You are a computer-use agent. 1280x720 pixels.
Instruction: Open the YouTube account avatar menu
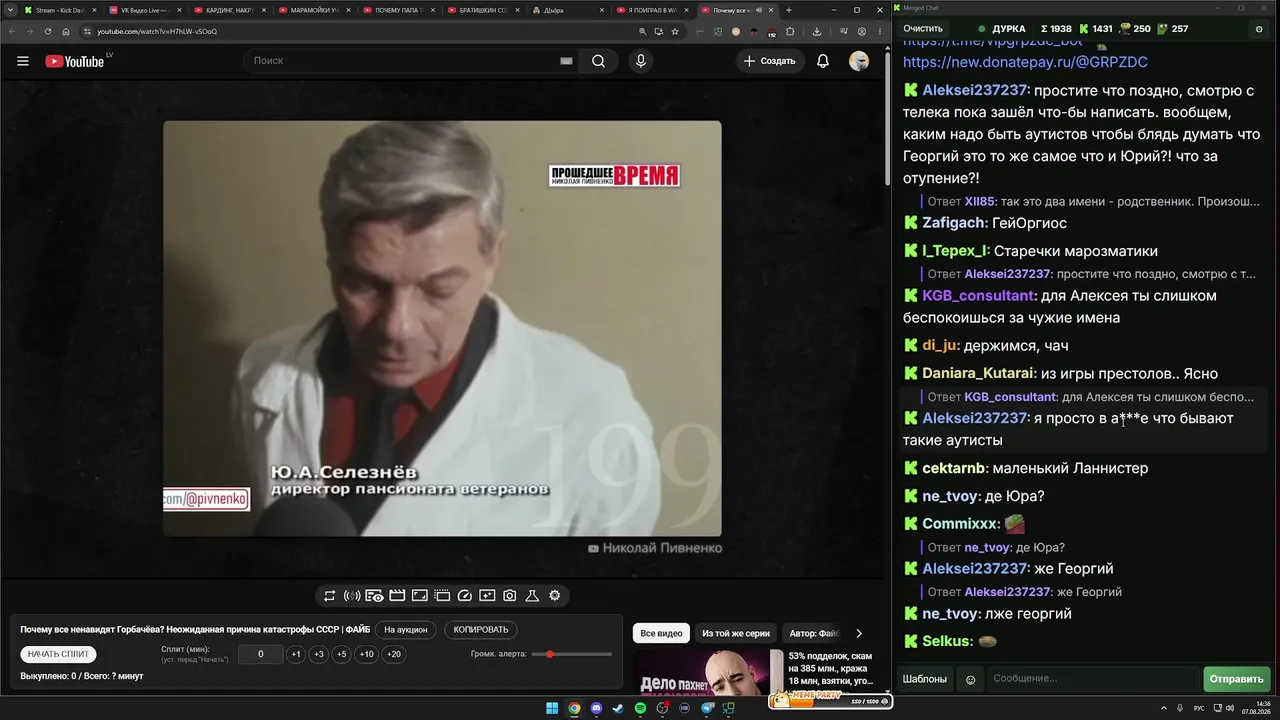pos(859,61)
